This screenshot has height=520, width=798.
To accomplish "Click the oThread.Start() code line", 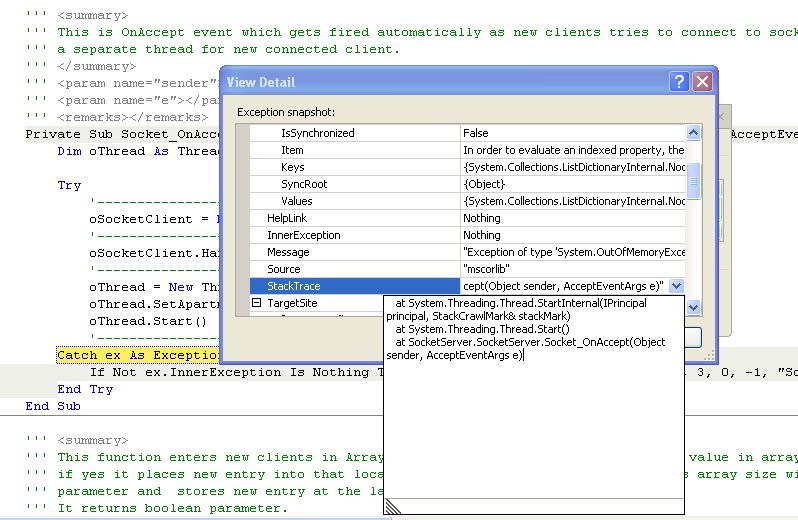I will [x=148, y=321].
